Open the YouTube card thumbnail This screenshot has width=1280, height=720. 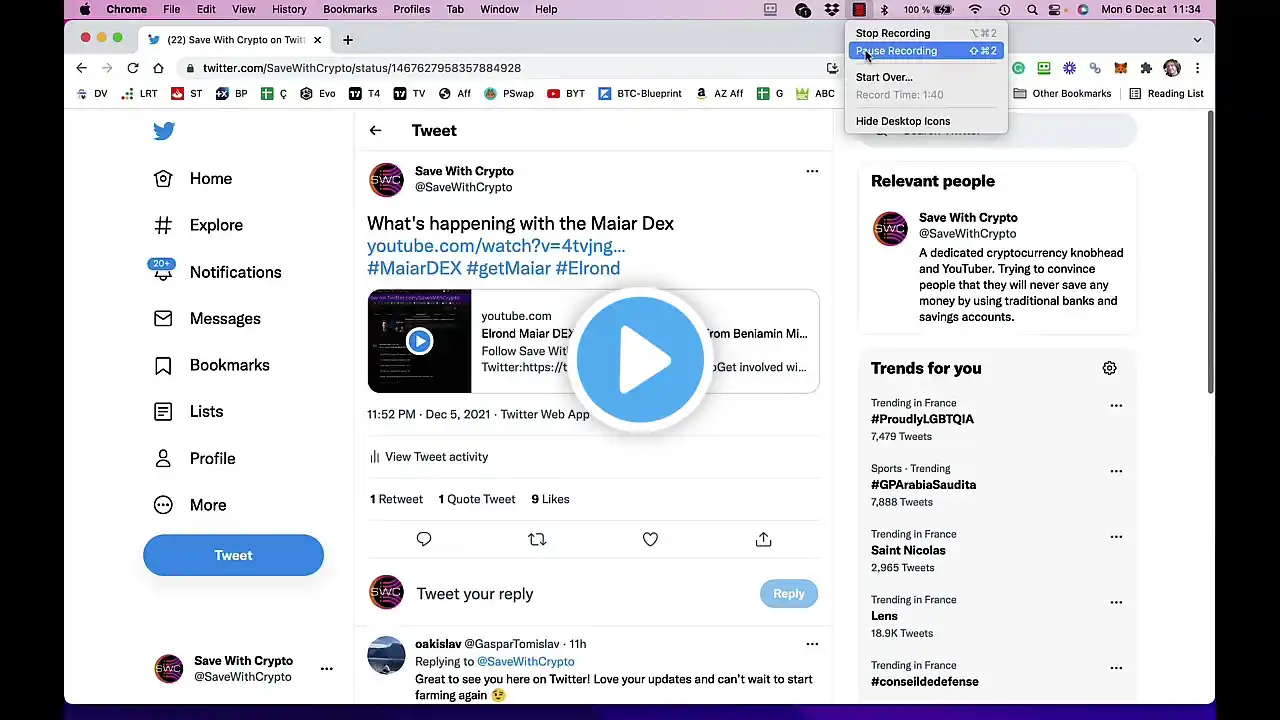pyautogui.click(x=419, y=341)
